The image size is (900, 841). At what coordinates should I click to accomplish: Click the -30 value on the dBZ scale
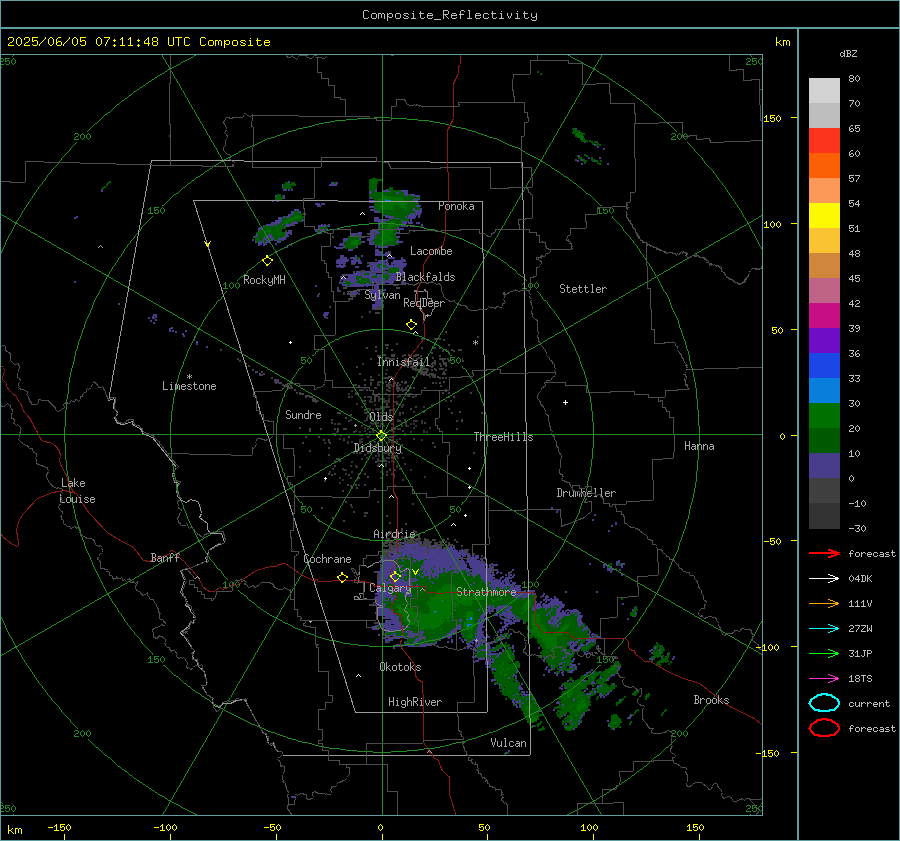[x=858, y=528]
